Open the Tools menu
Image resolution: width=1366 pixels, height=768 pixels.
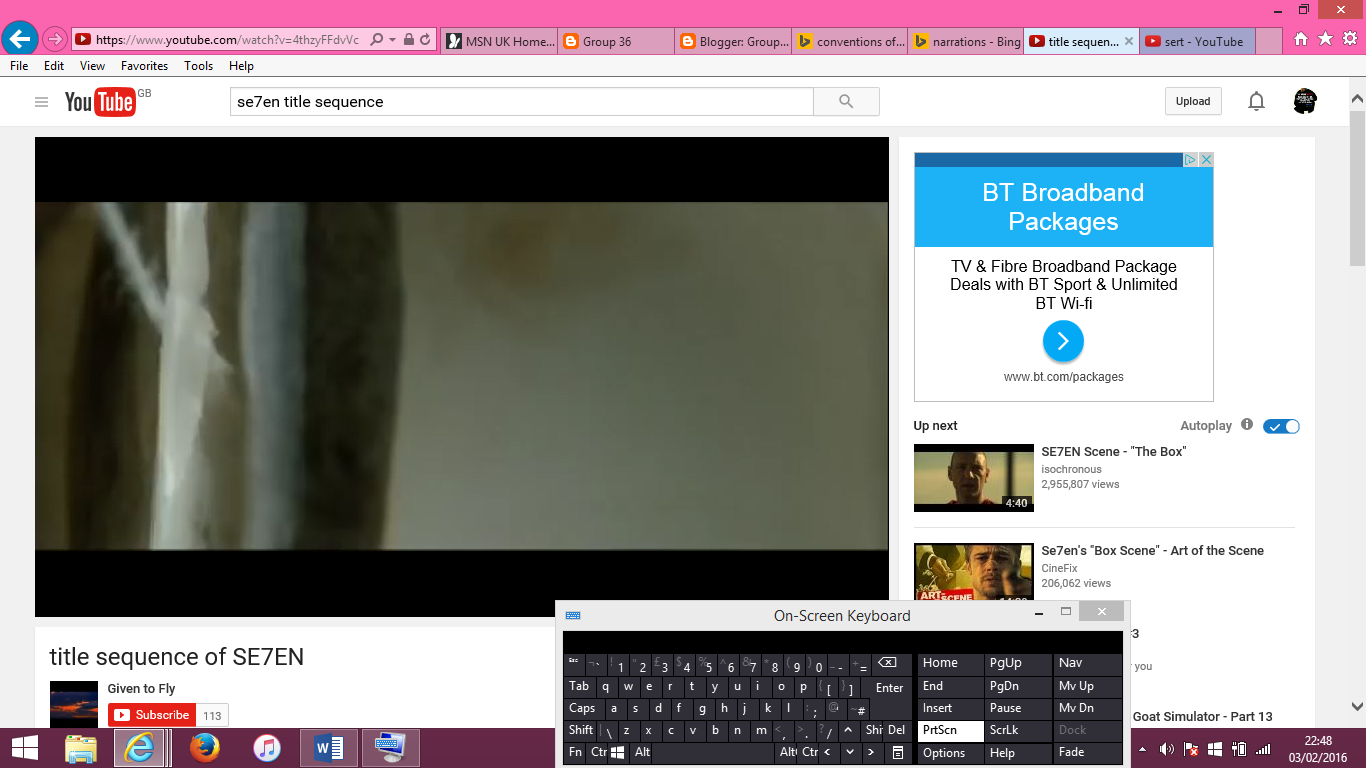(x=199, y=65)
